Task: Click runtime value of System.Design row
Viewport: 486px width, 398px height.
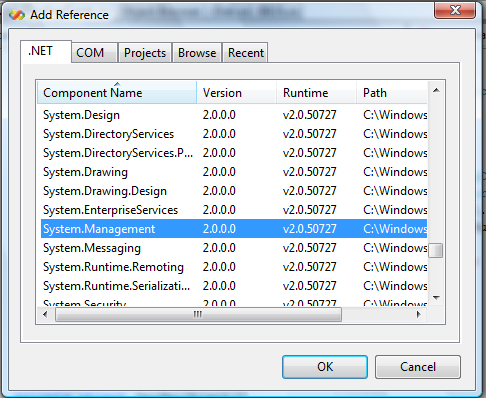Action: coord(310,115)
